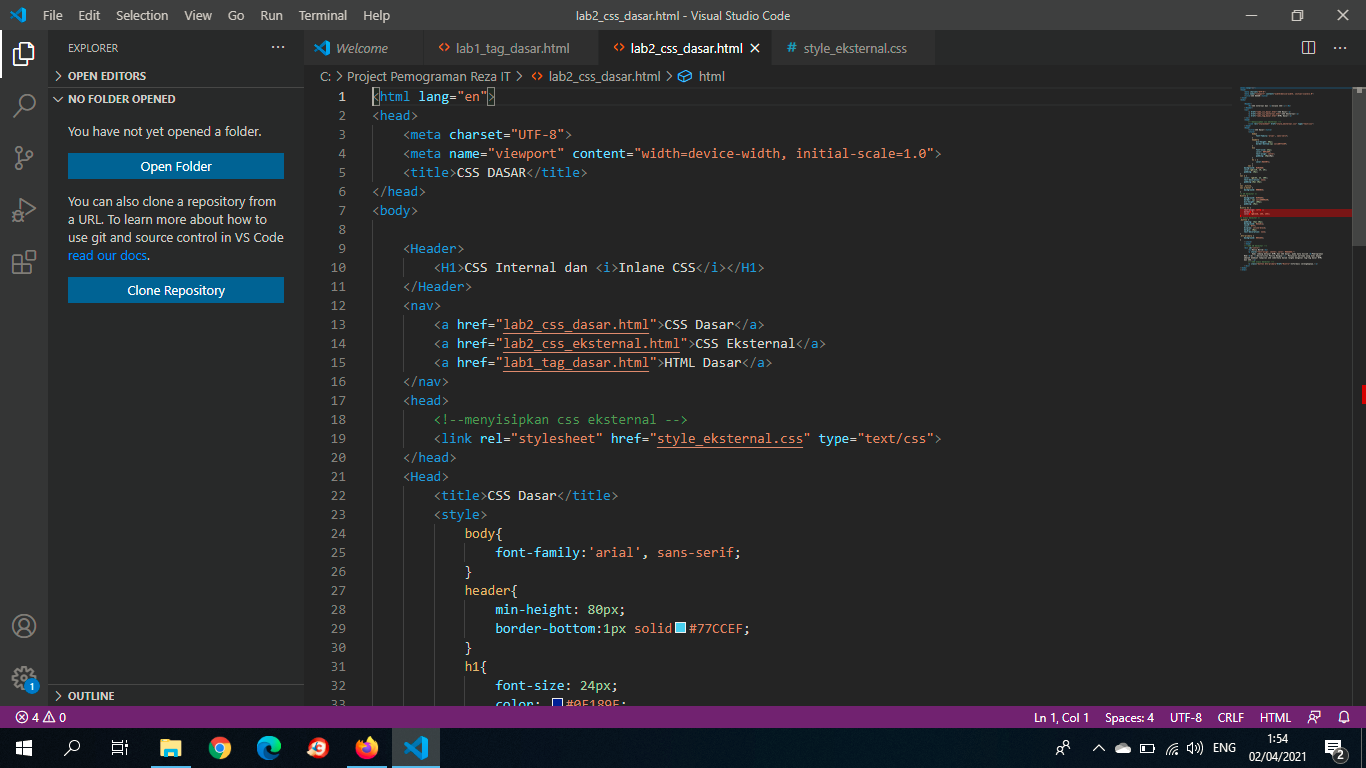1366x768 pixels.
Task: Click Project Pemograman Reza IT breadcrumb
Action: coord(428,76)
